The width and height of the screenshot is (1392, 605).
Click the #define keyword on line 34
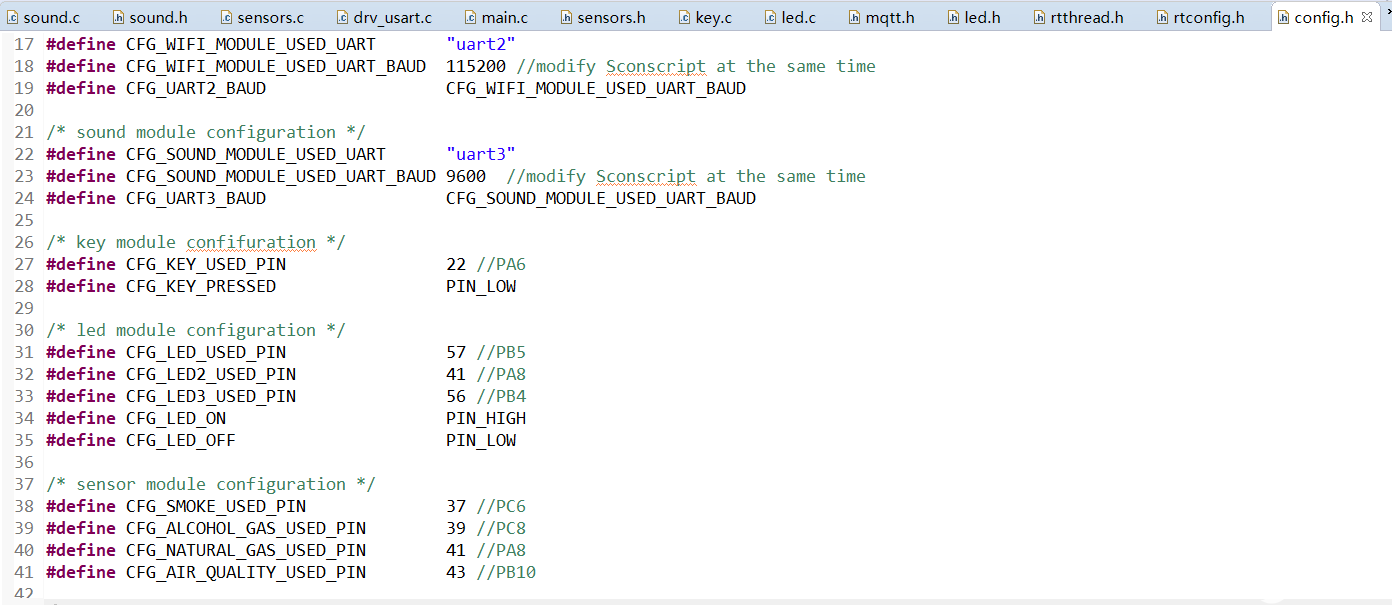click(81, 418)
